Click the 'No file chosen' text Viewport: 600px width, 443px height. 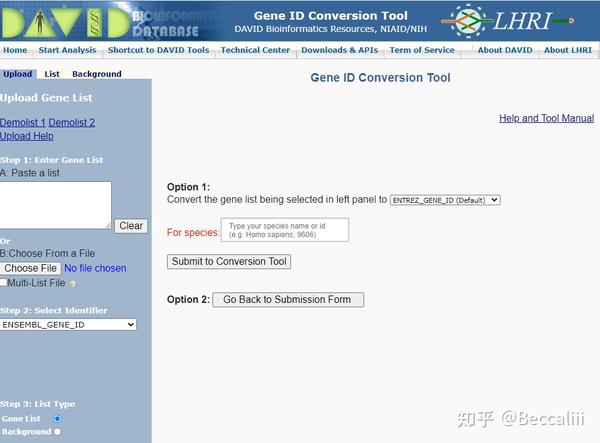pos(95,268)
